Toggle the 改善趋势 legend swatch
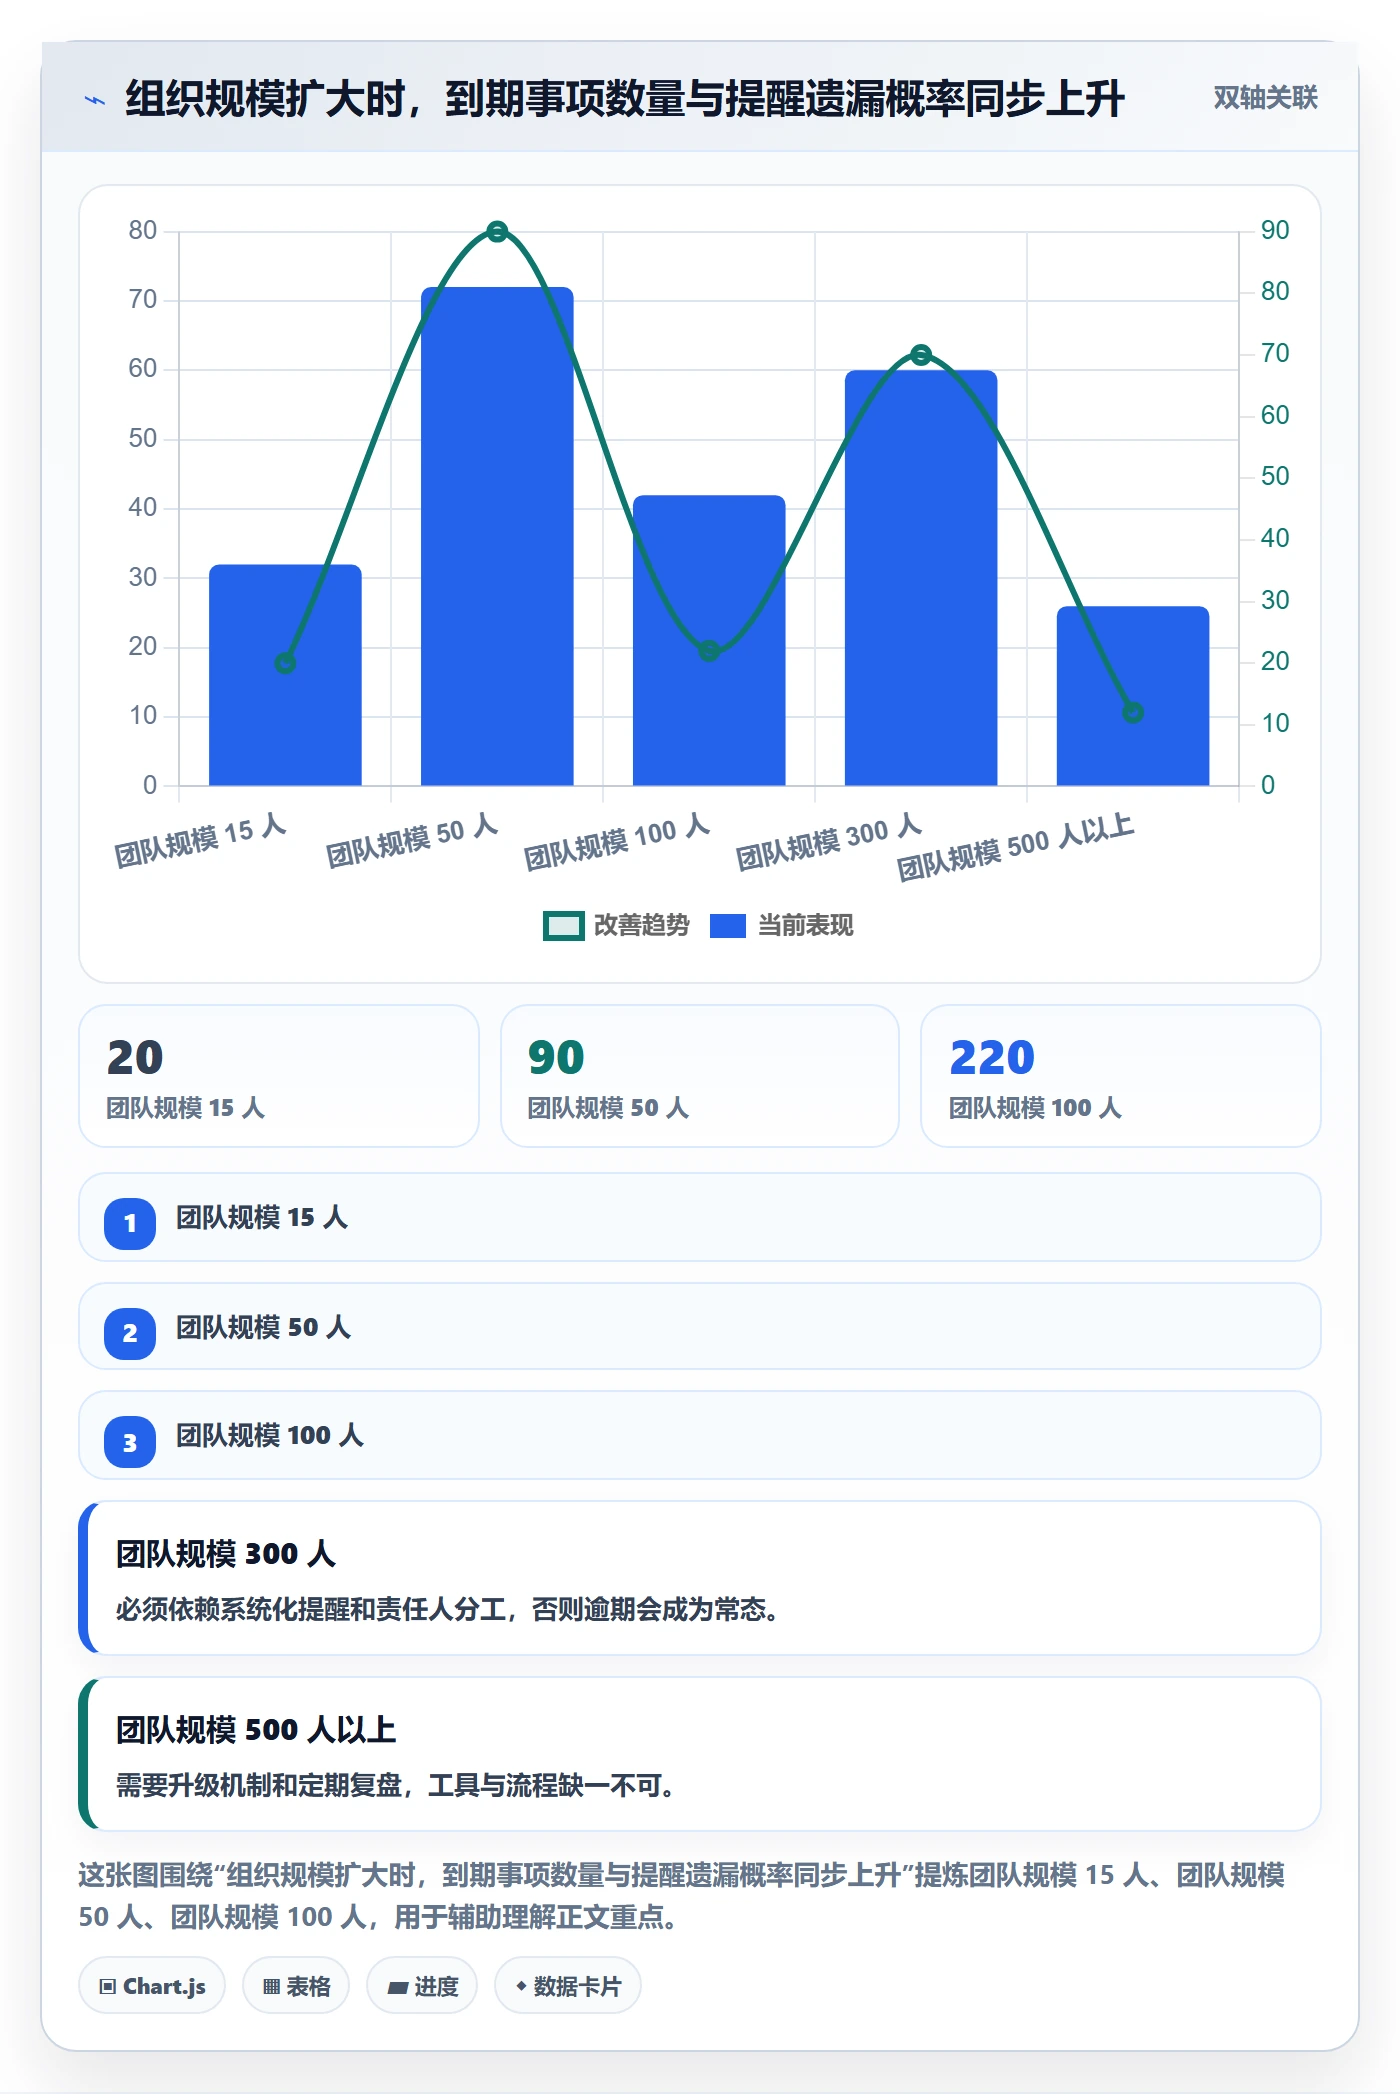Screen dimensions: 1400x2094 pyautogui.click(x=563, y=926)
